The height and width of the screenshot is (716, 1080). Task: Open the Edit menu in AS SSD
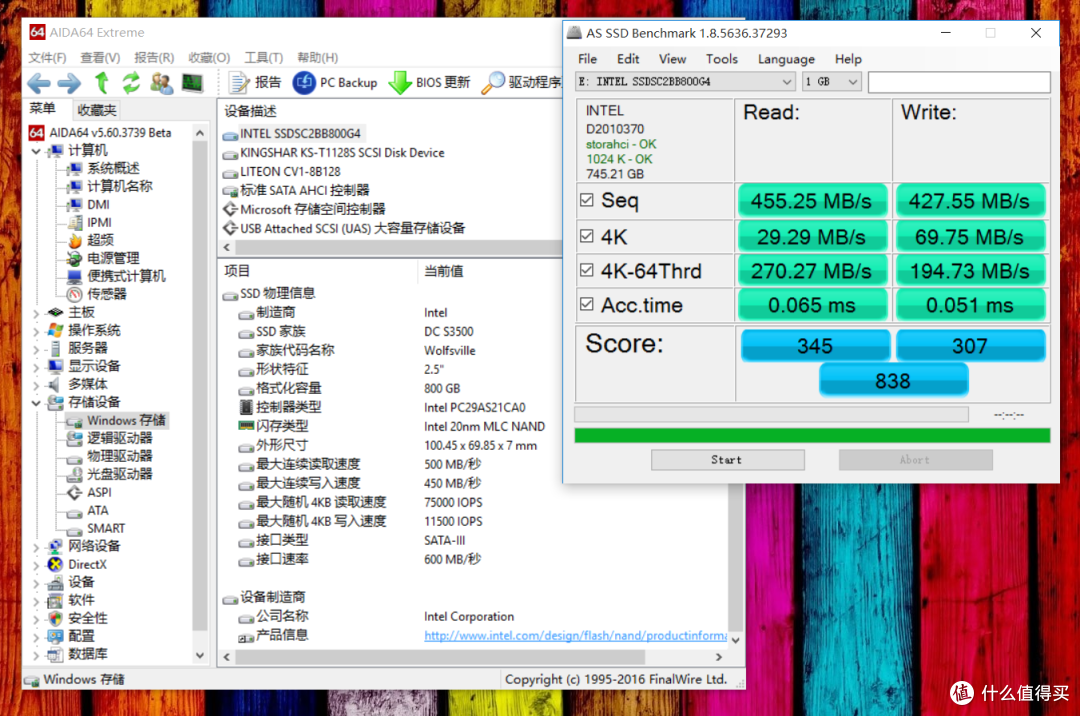pyautogui.click(x=627, y=59)
